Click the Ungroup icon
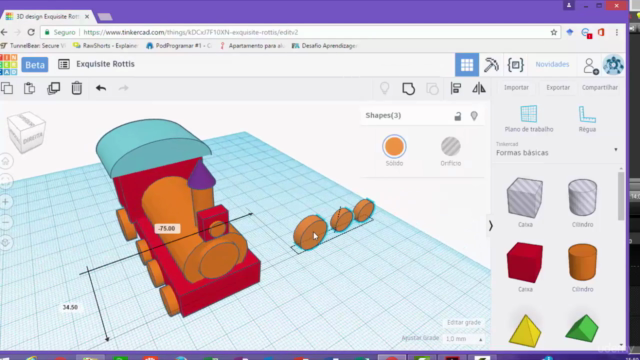The width and height of the screenshot is (640, 360). [432, 89]
